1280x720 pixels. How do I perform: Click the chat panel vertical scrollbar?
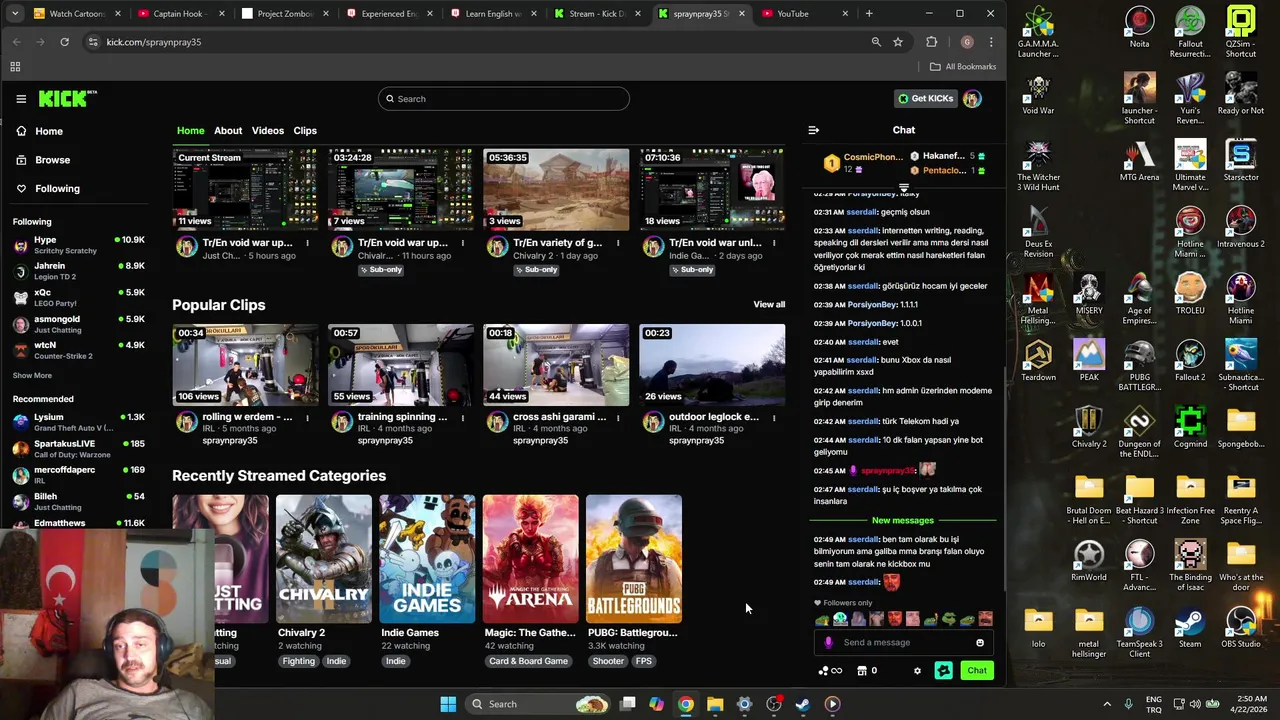point(1003,480)
